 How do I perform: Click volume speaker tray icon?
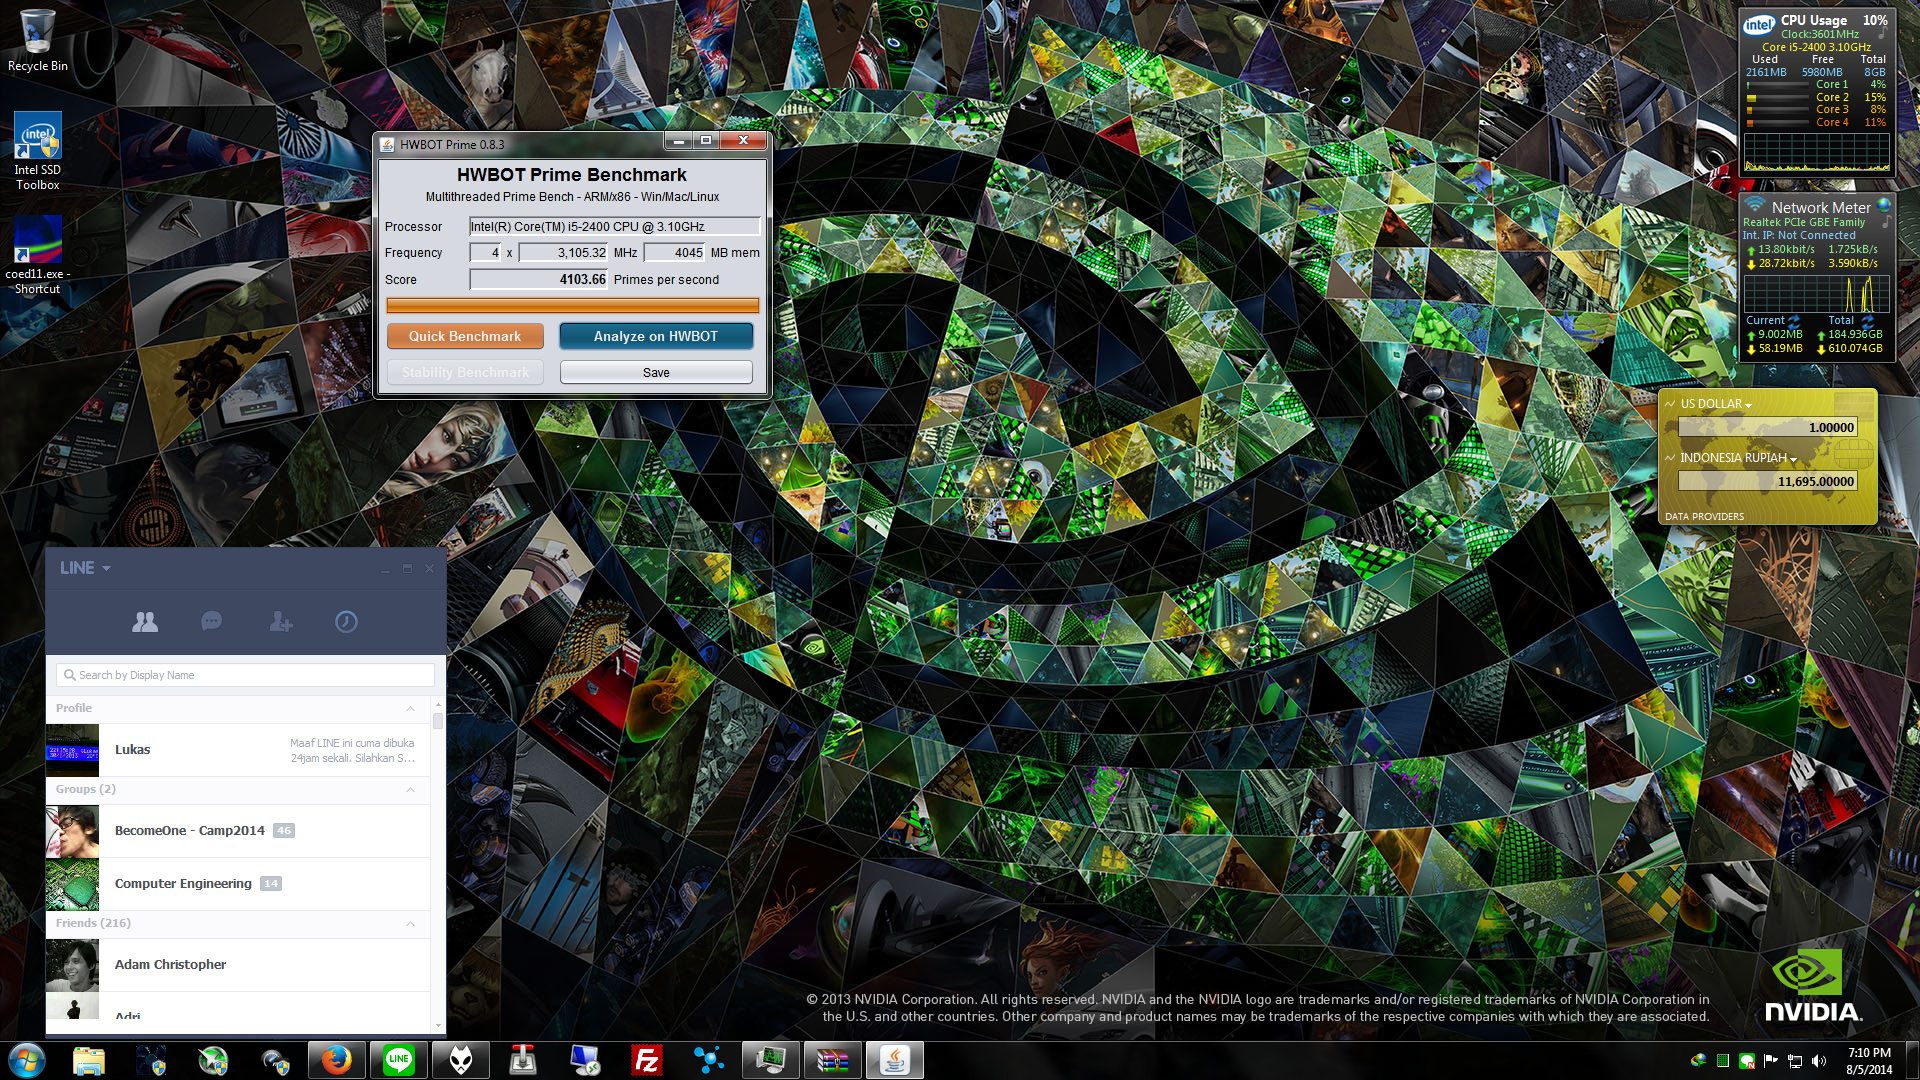(1819, 1061)
